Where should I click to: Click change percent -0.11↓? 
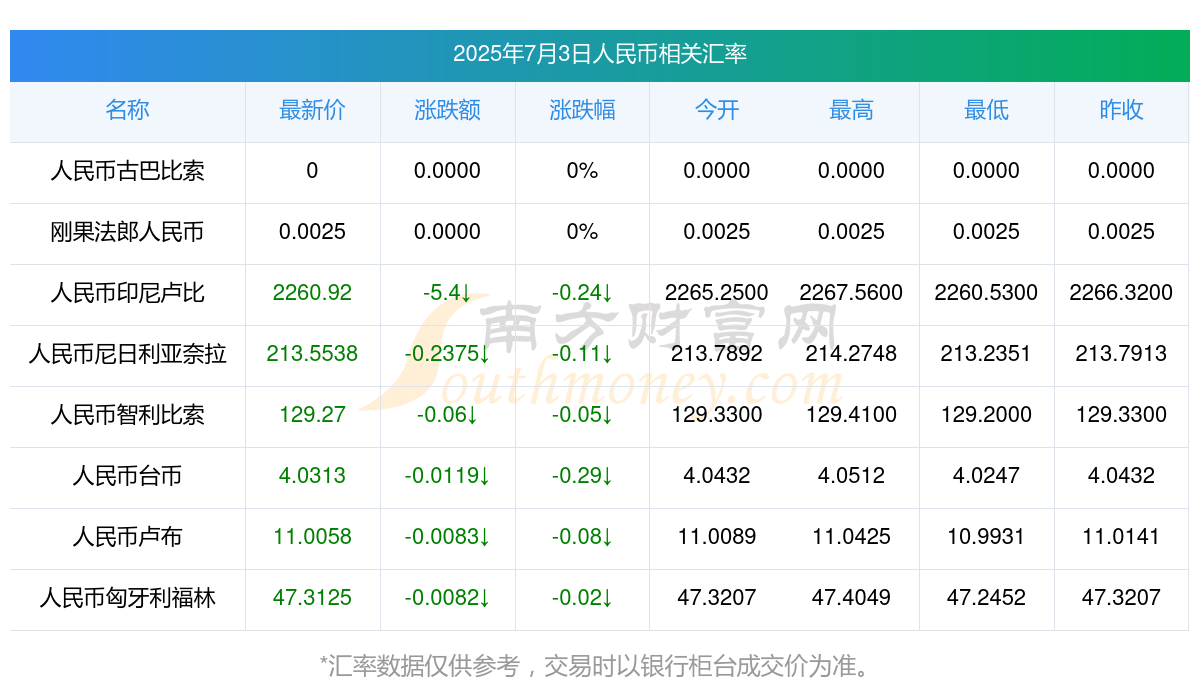tap(582, 354)
